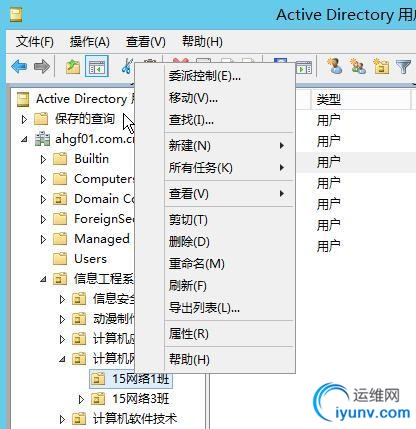
Task: Open the 文件(F) menu
Action: point(35,42)
